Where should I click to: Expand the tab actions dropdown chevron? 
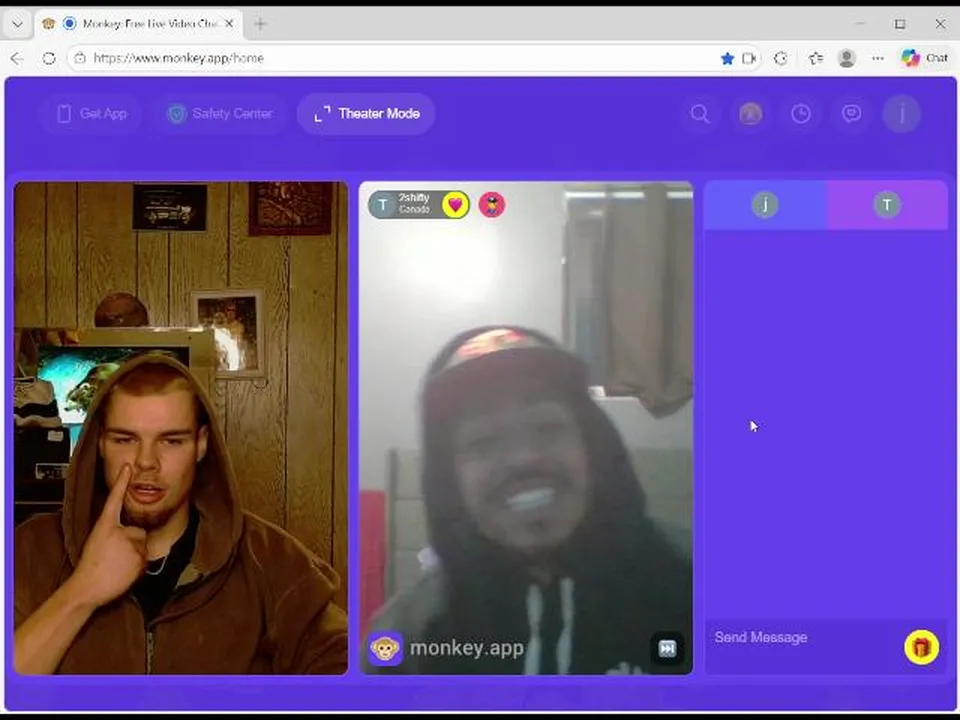coord(17,24)
